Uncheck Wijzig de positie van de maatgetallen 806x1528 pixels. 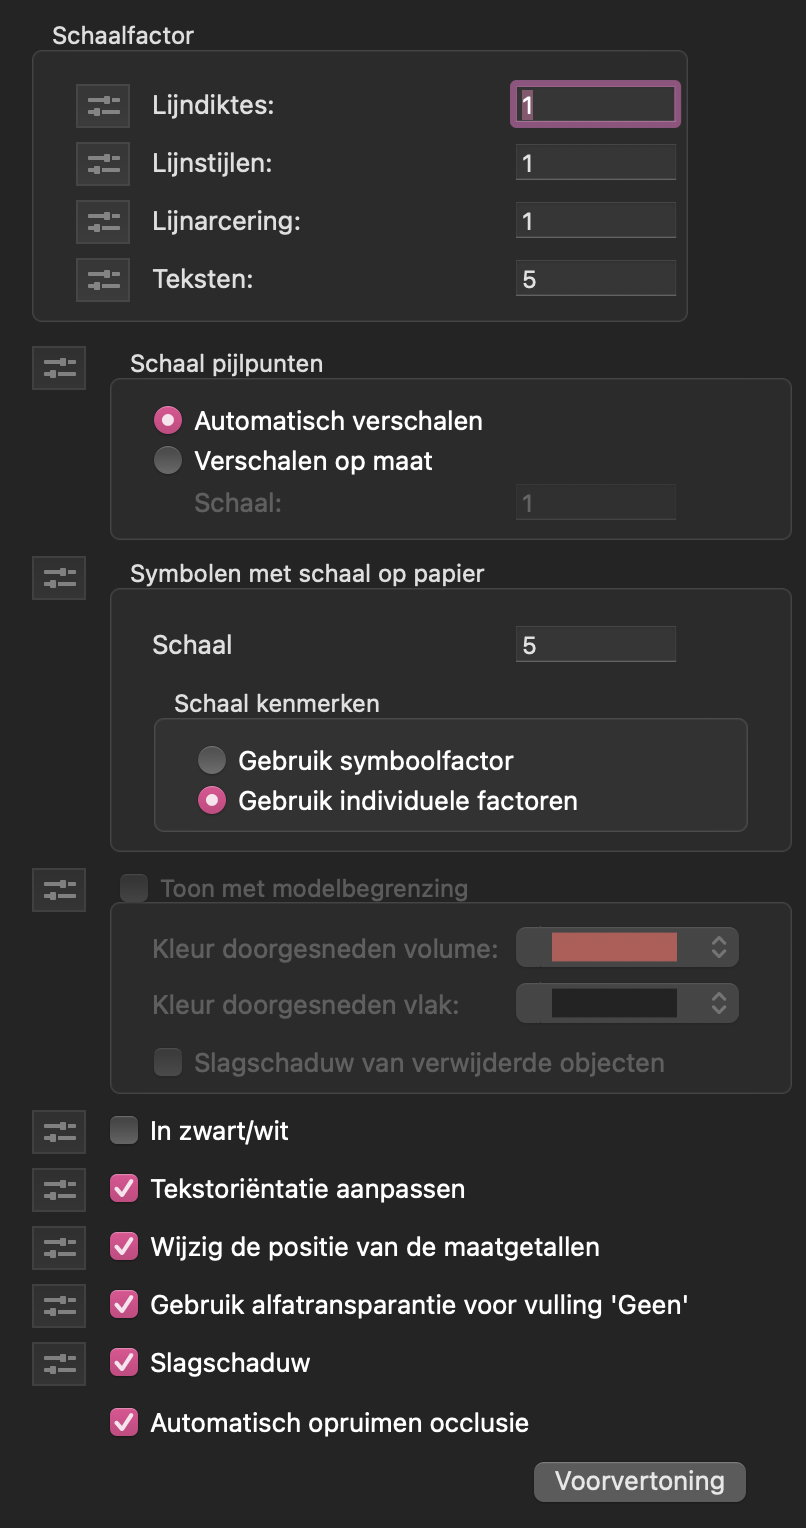pos(124,1247)
